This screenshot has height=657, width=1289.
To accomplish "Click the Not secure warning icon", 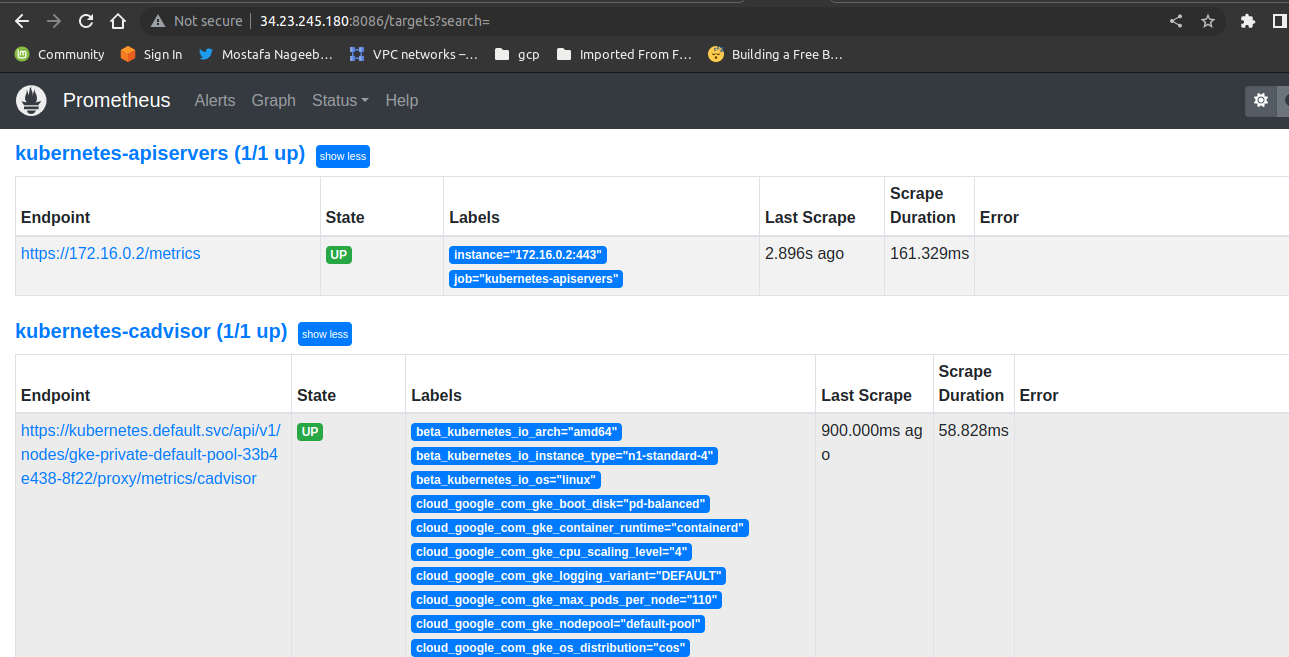I will point(158,20).
